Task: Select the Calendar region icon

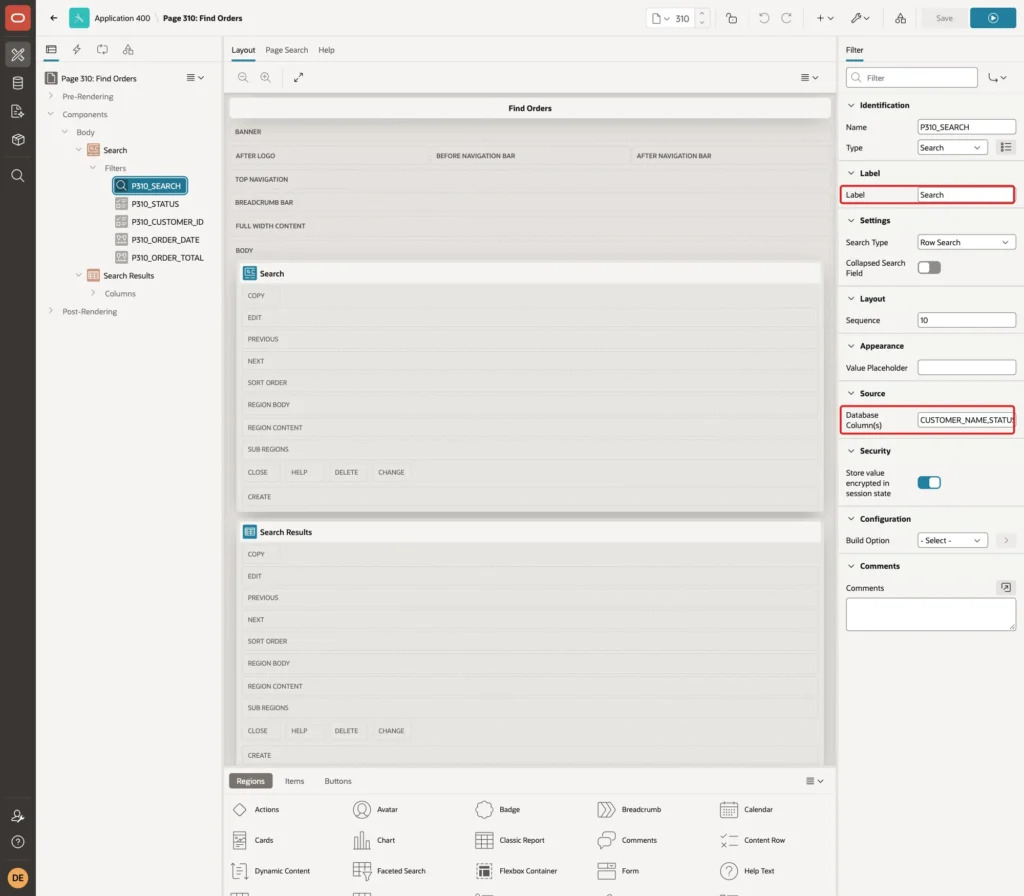Action: [729, 810]
